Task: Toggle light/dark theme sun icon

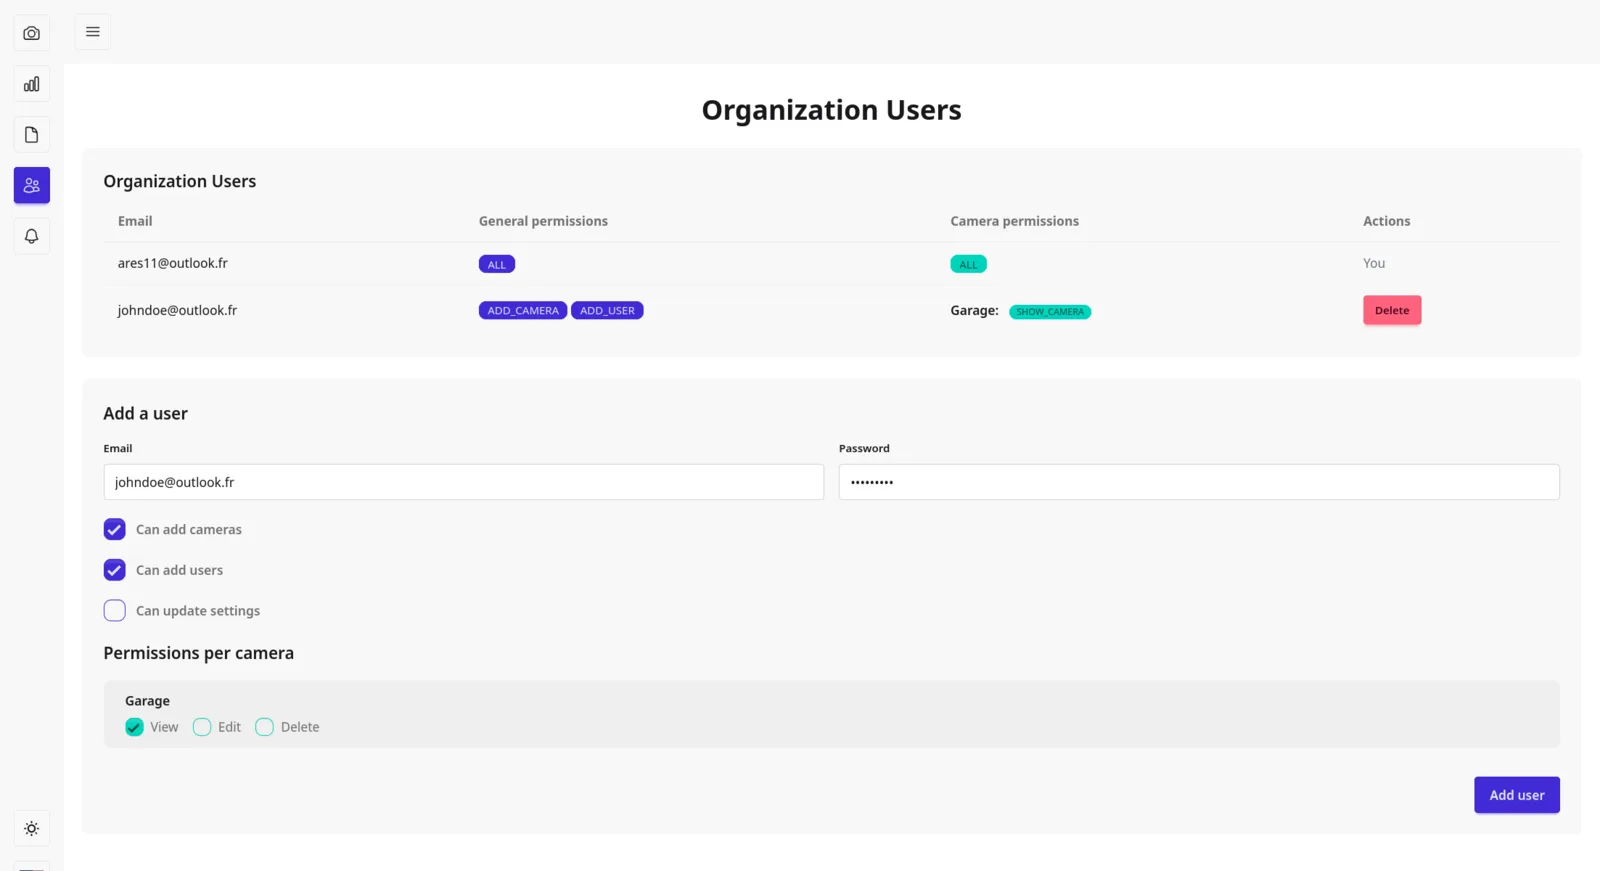Action: coord(32,828)
